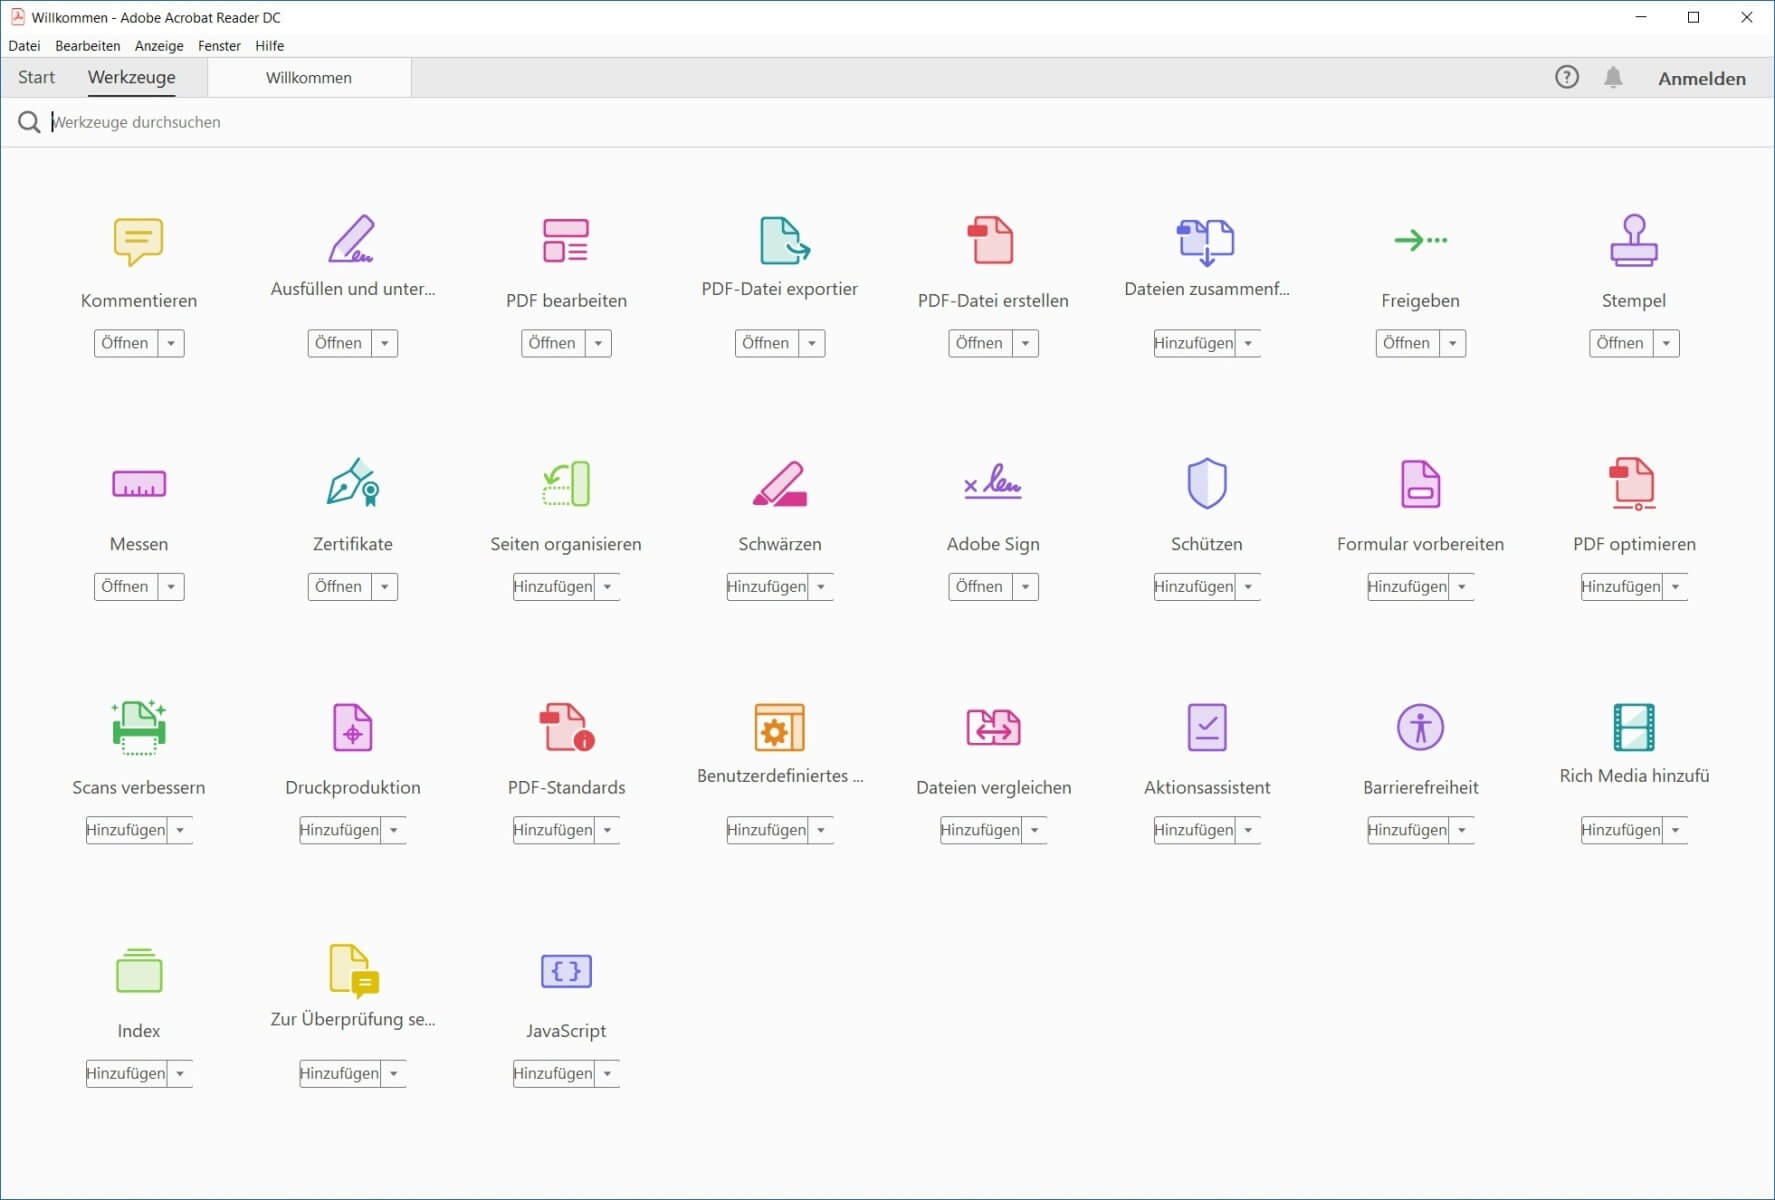Image resolution: width=1775 pixels, height=1200 pixels.
Task: Switch to the Start tab
Action: pyautogui.click(x=36, y=78)
